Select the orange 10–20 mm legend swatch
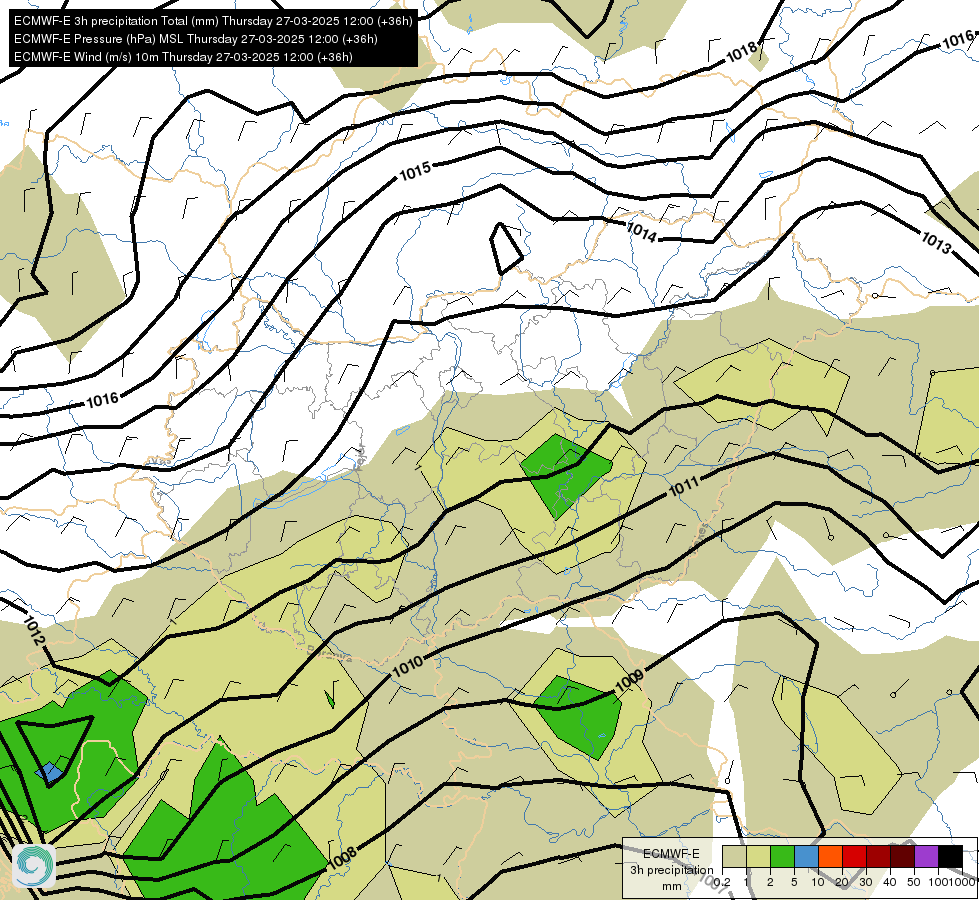 click(x=830, y=856)
